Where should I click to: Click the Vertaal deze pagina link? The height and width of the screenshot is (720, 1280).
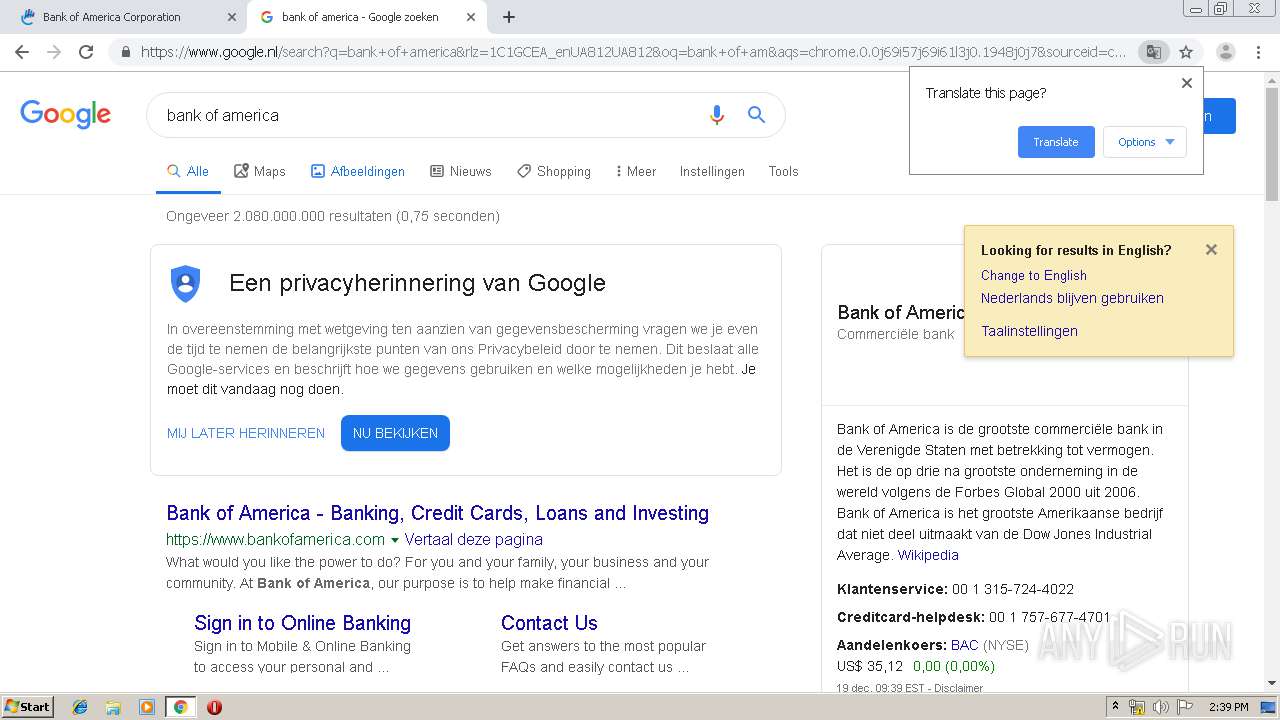point(473,540)
